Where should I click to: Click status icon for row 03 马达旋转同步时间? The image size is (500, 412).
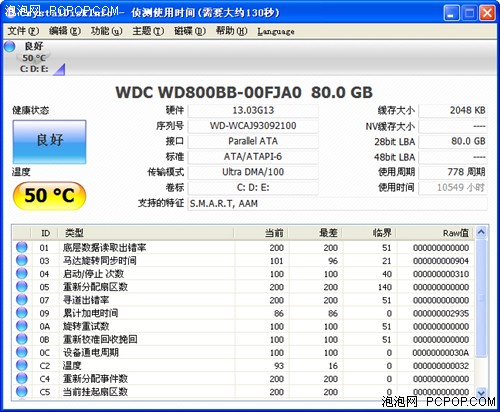(22, 260)
